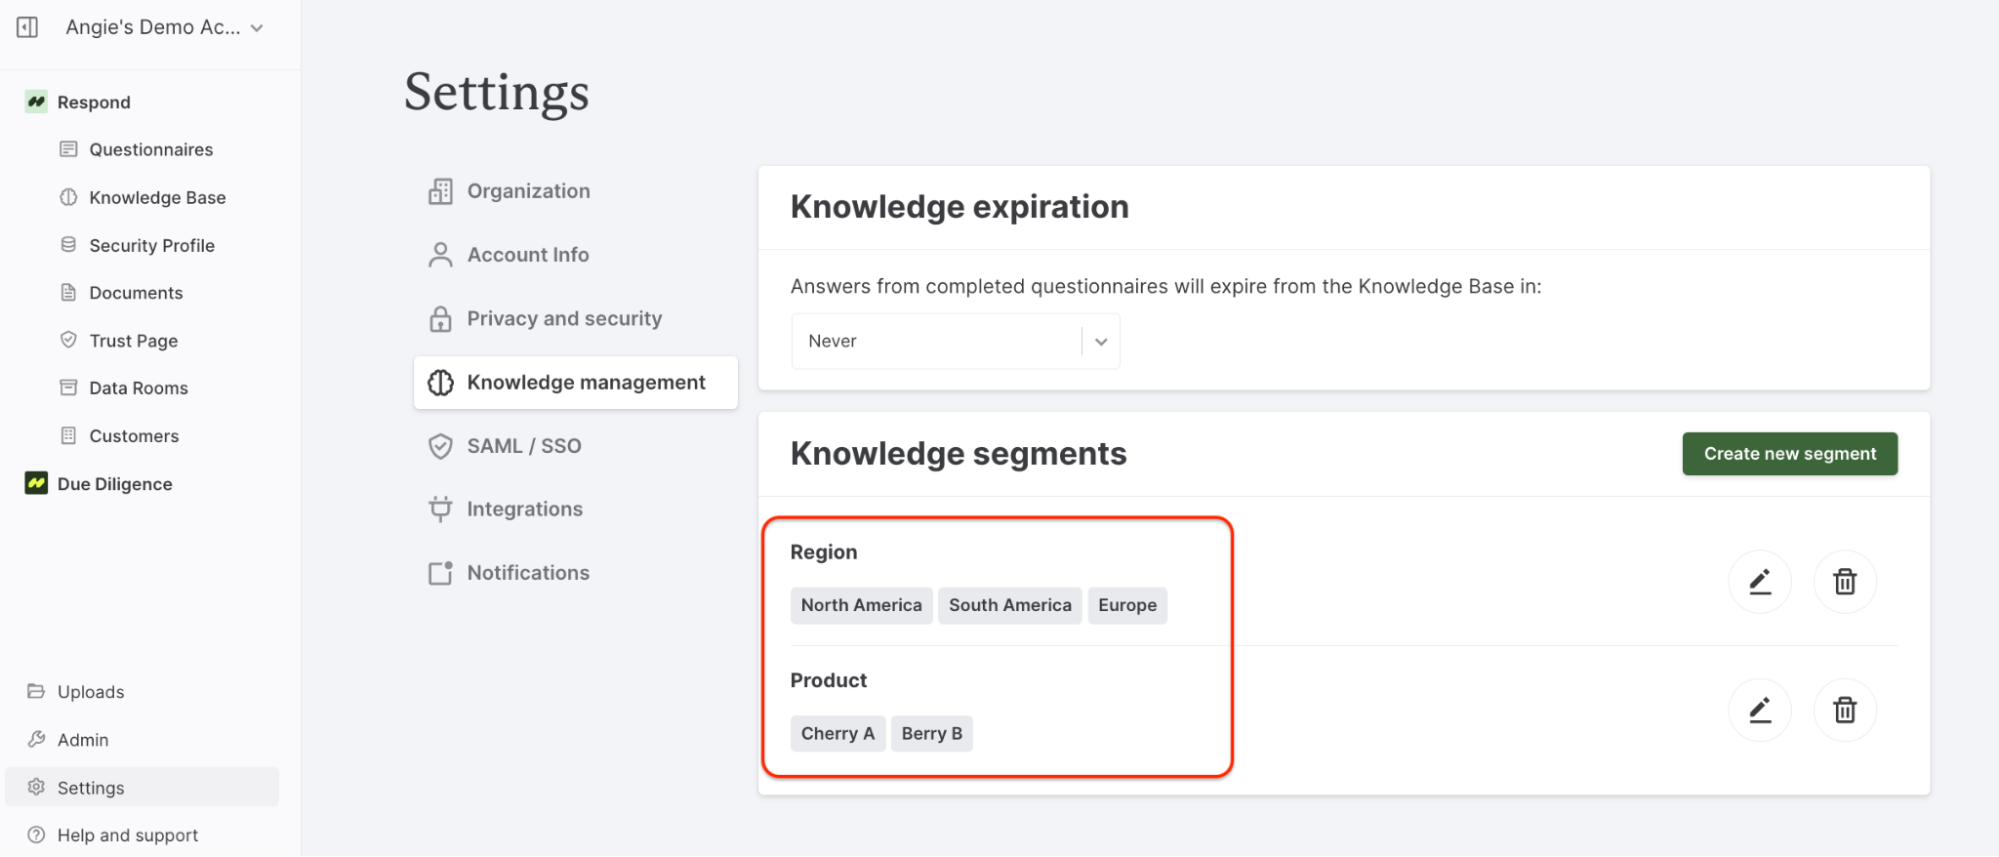
Task: Edit the Region segment
Action: point(1759,581)
